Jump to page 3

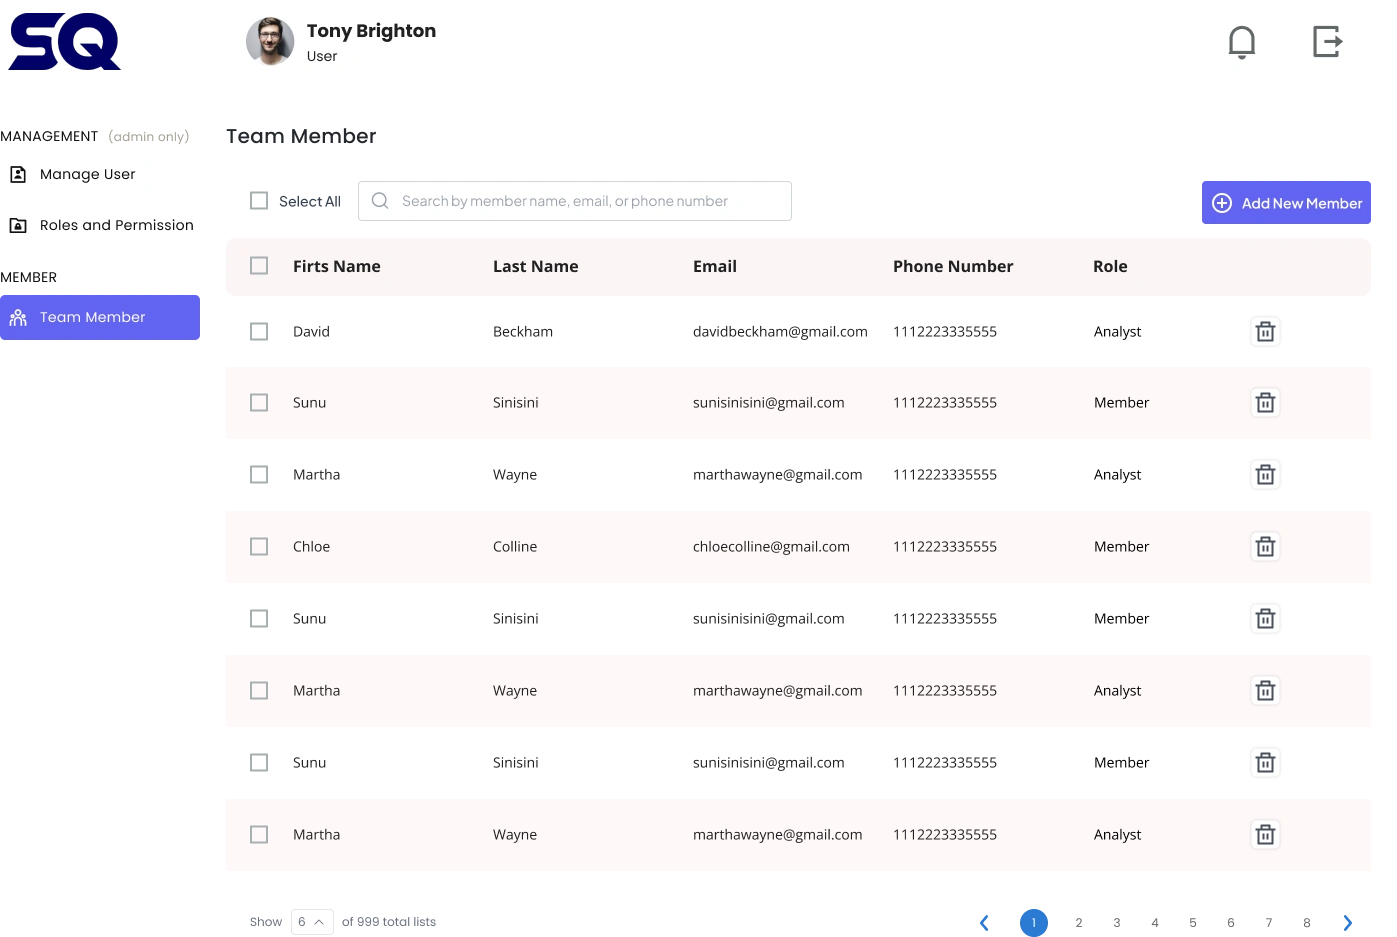tap(1117, 923)
